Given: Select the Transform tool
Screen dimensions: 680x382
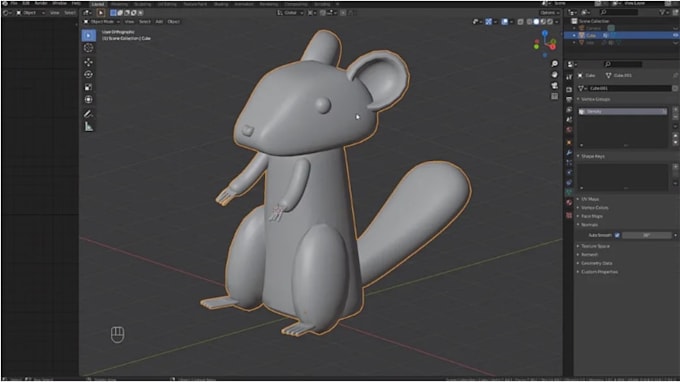Looking at the screenshot, I should point(88,100).
